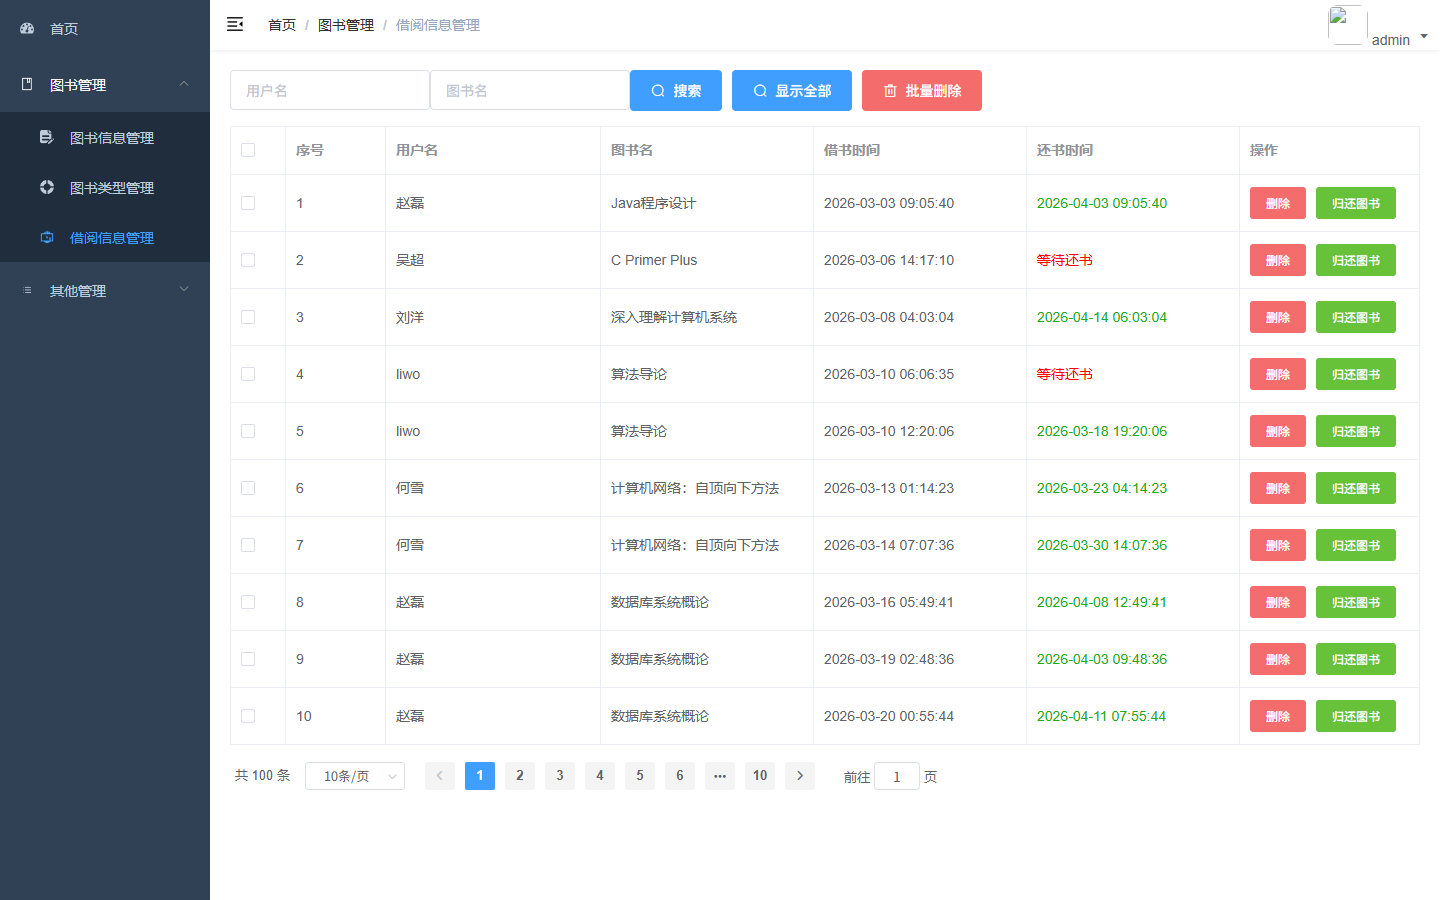Navigate to 首页 in the breadcrumb

point(282,25)
